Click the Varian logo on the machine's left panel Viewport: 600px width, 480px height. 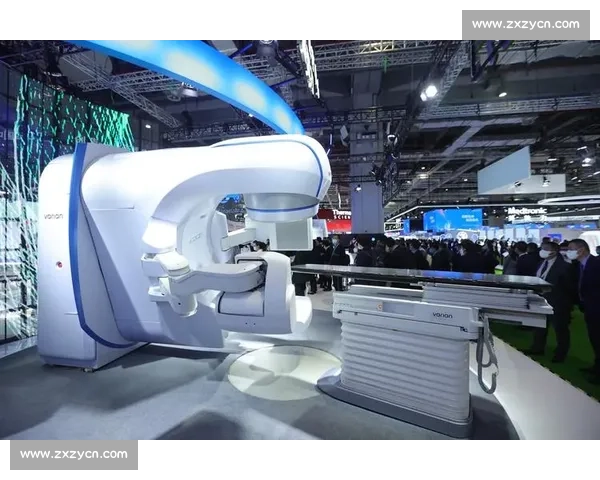53,215
